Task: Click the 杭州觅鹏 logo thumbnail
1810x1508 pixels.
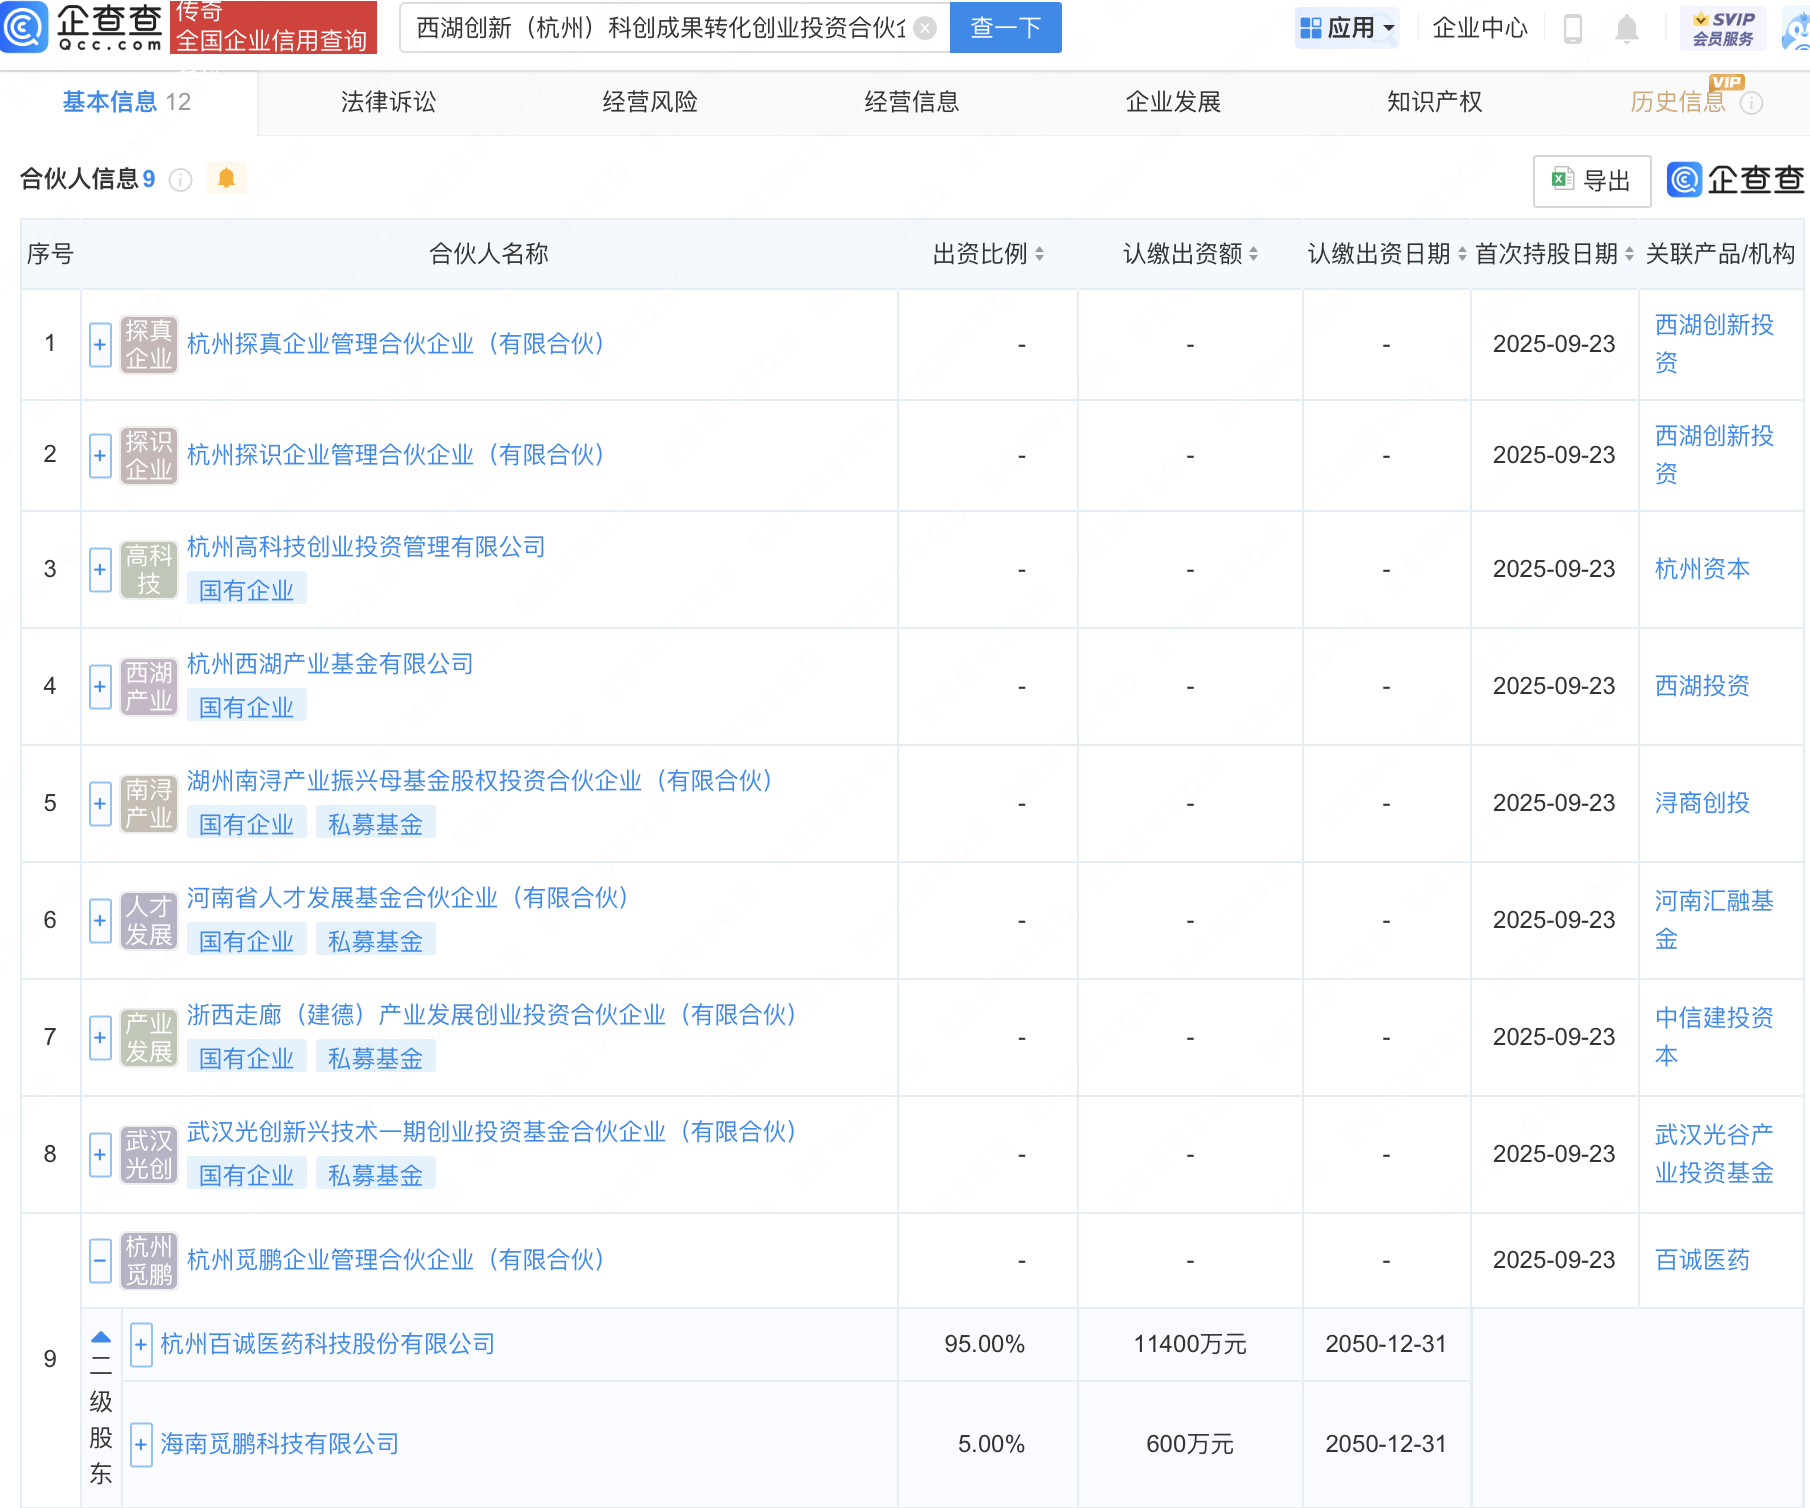Action: (x=149, y=1261)
